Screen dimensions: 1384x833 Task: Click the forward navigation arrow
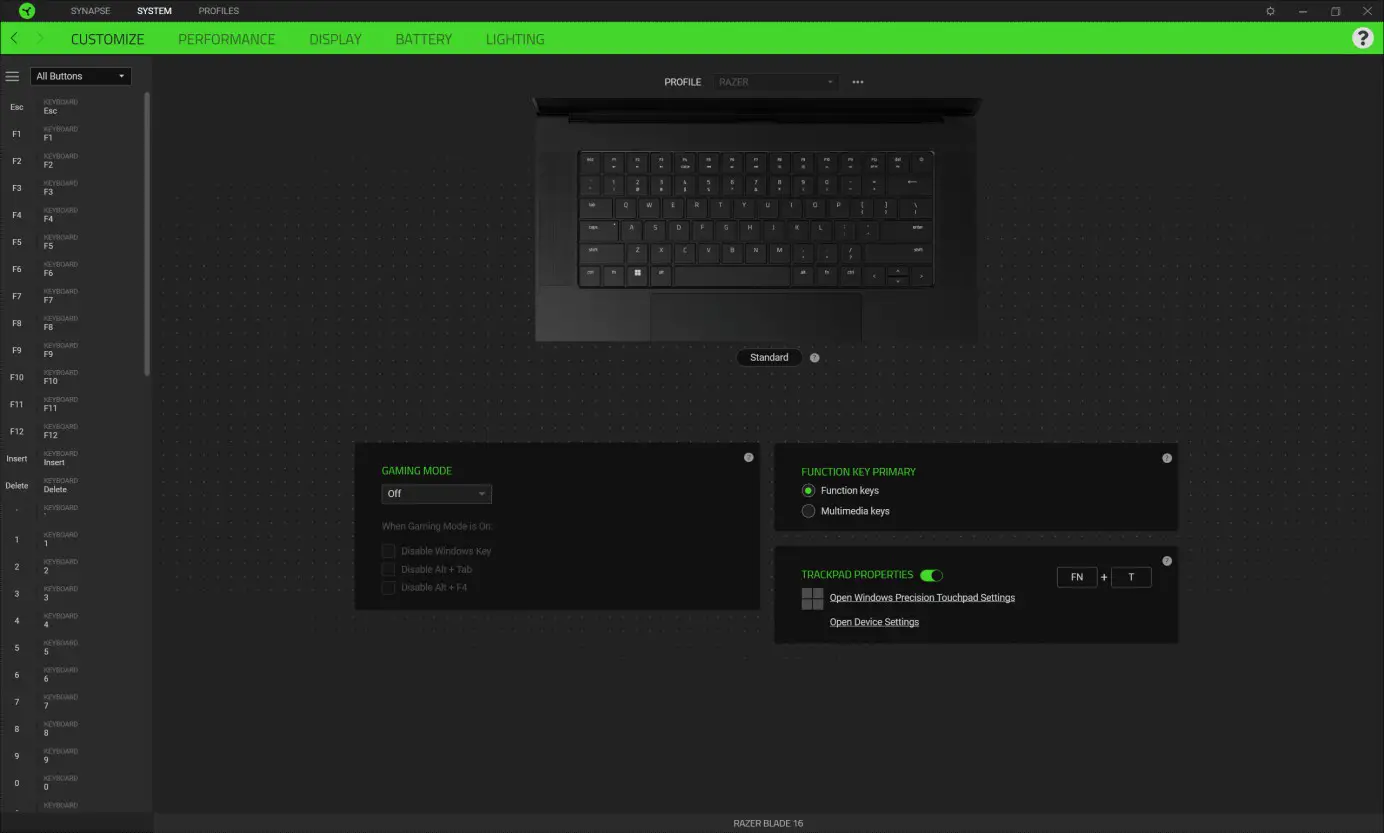coord(38,38)
